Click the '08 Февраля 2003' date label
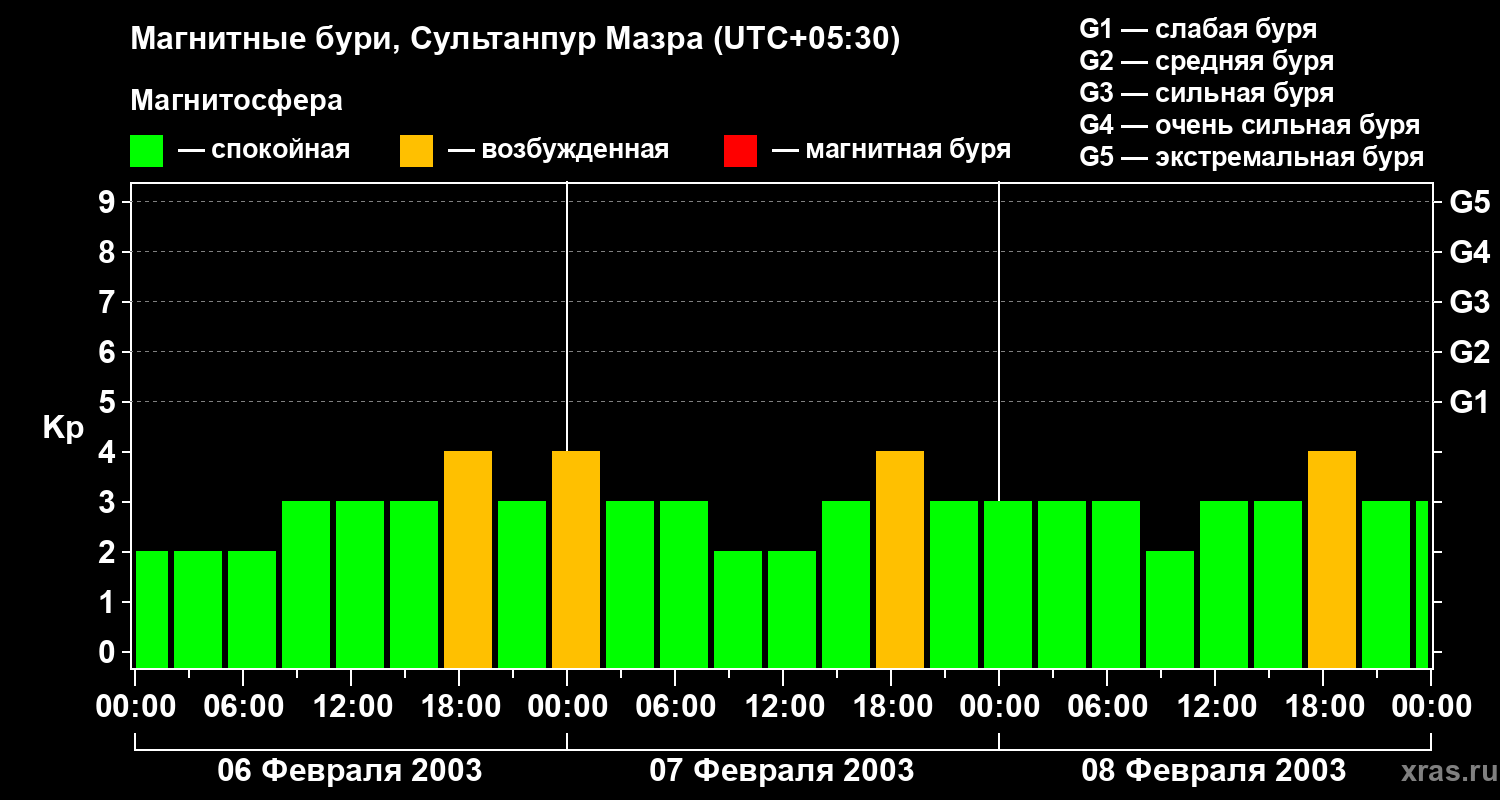The width and height of the screenshot is (1500, 800). (x=1214, y=771)
